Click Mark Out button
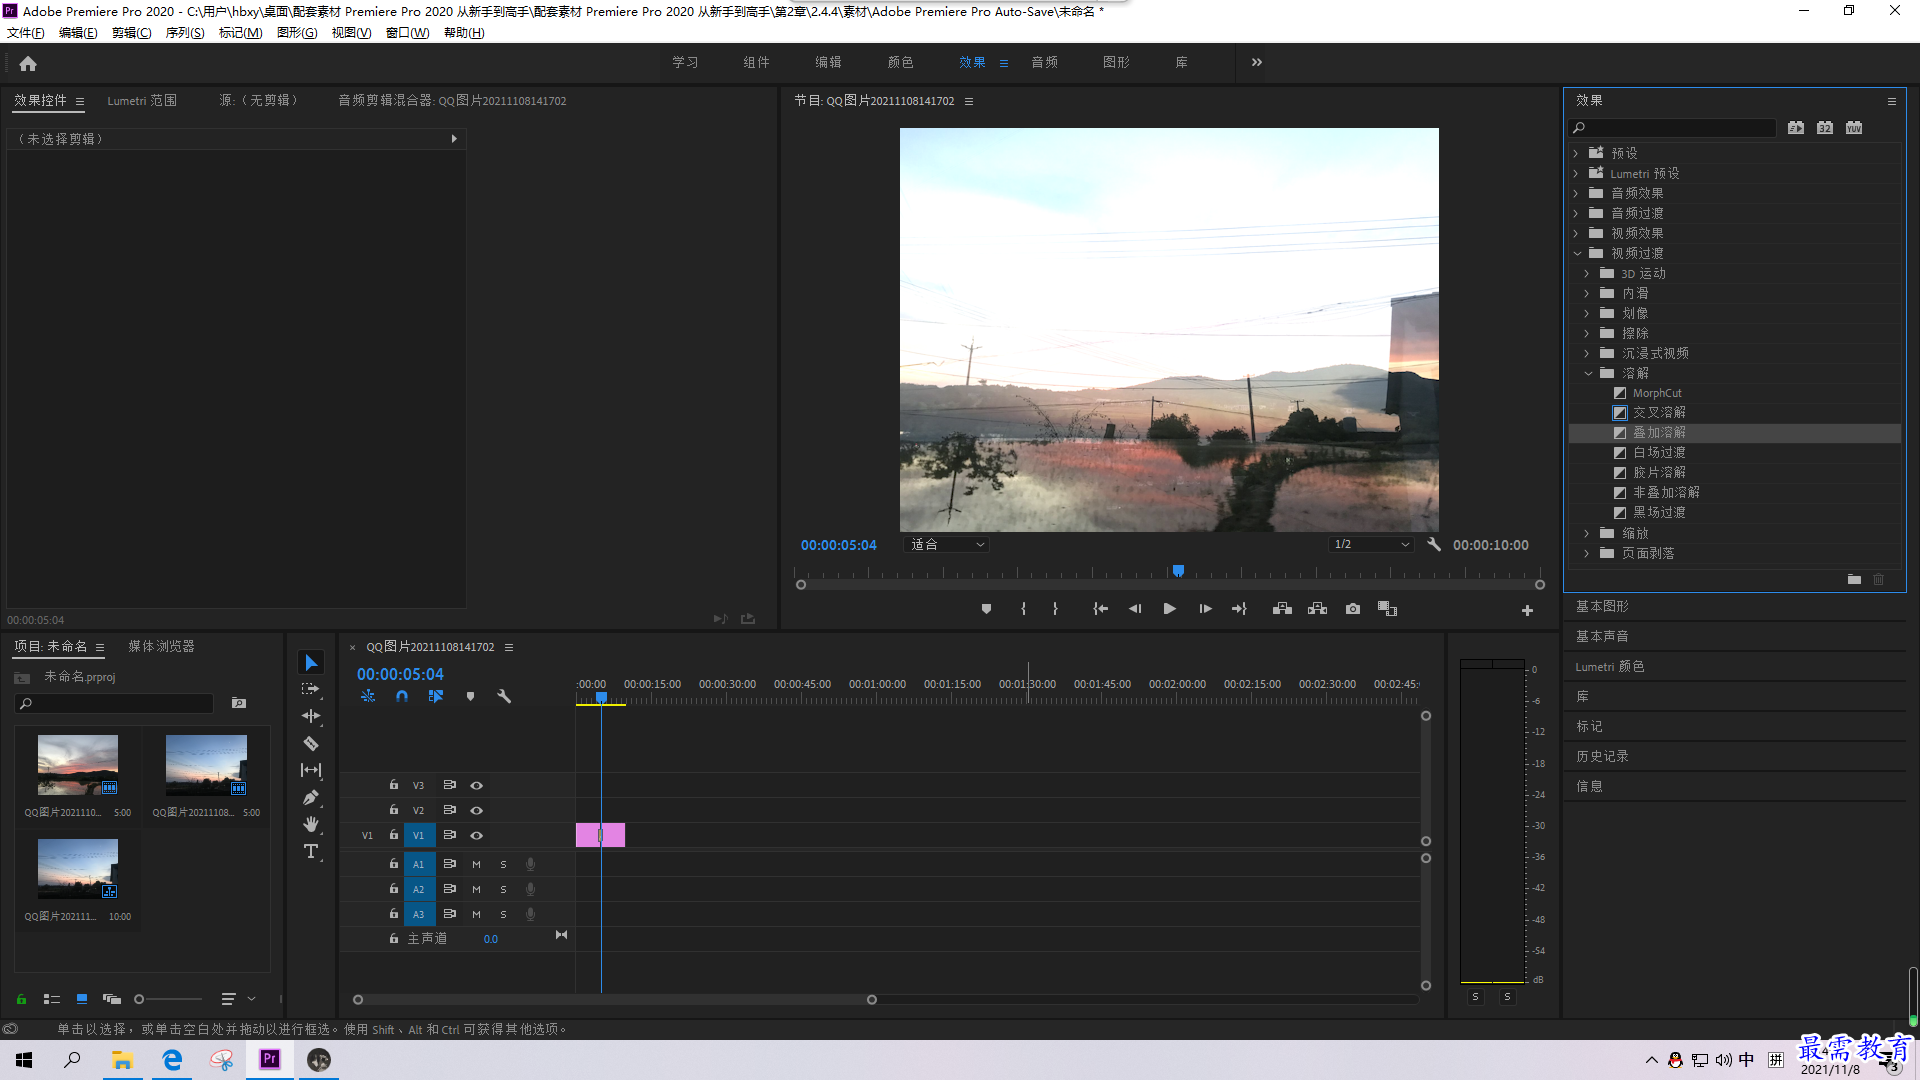This screenshot has width=1920, height=1080. coord(1055,609)
